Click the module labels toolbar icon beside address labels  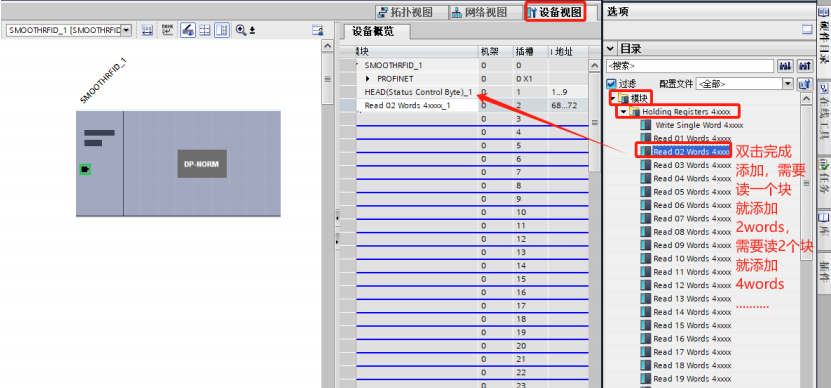[x=167, y=30]
